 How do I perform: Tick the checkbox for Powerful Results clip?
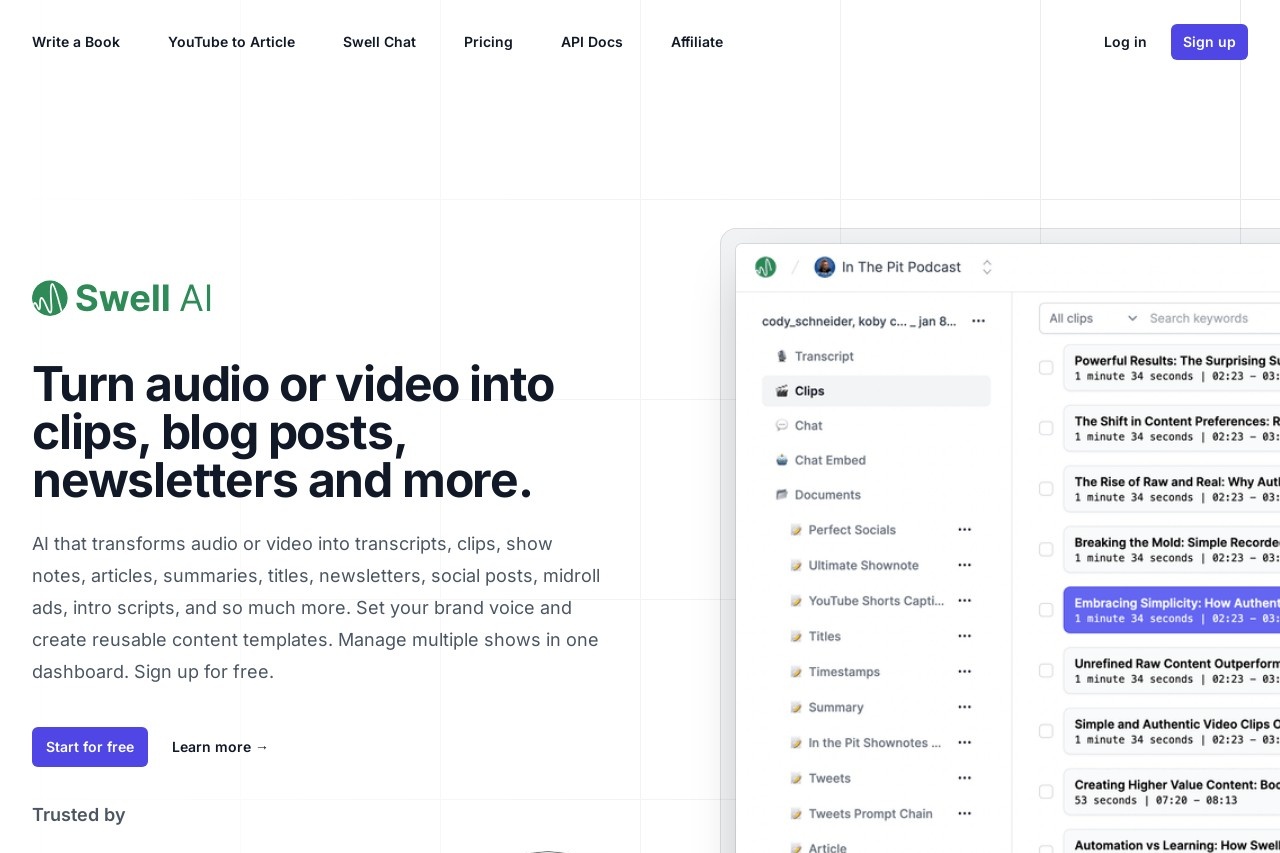click(1046, 368)
